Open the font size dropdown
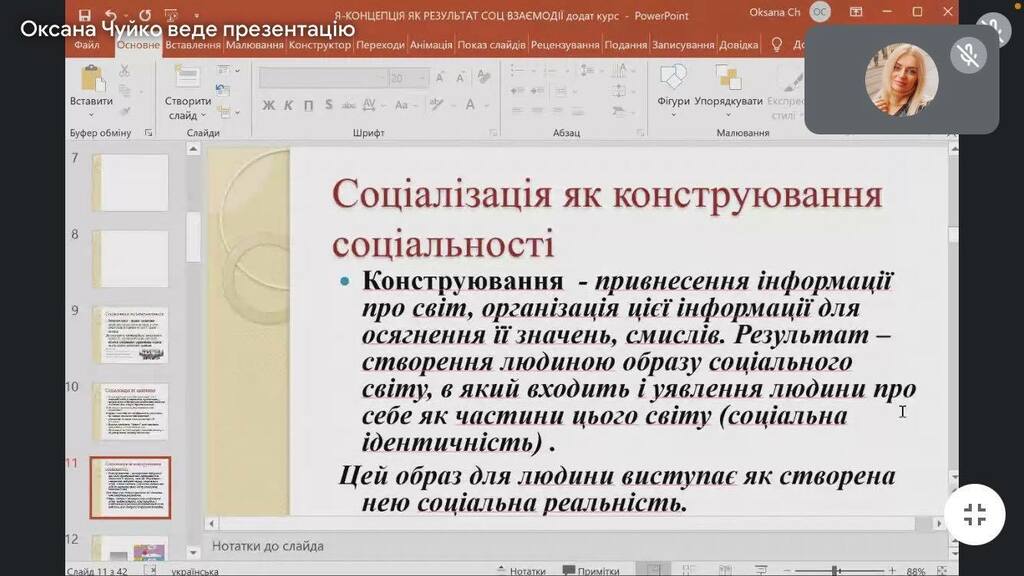This screenshot has height=576, width=1024. 425,78
